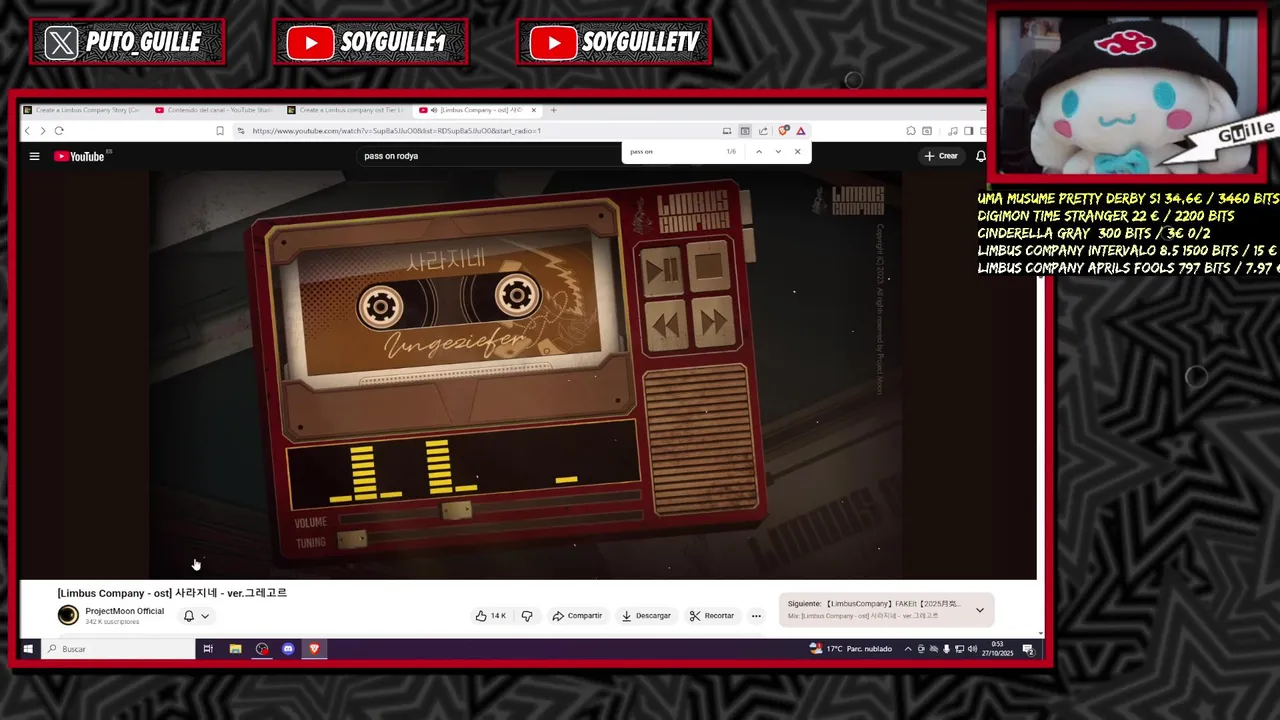Expand the Siguiente mix playlist panel
The width and height of the screenshot is (1280, 720).
(980, 609)
